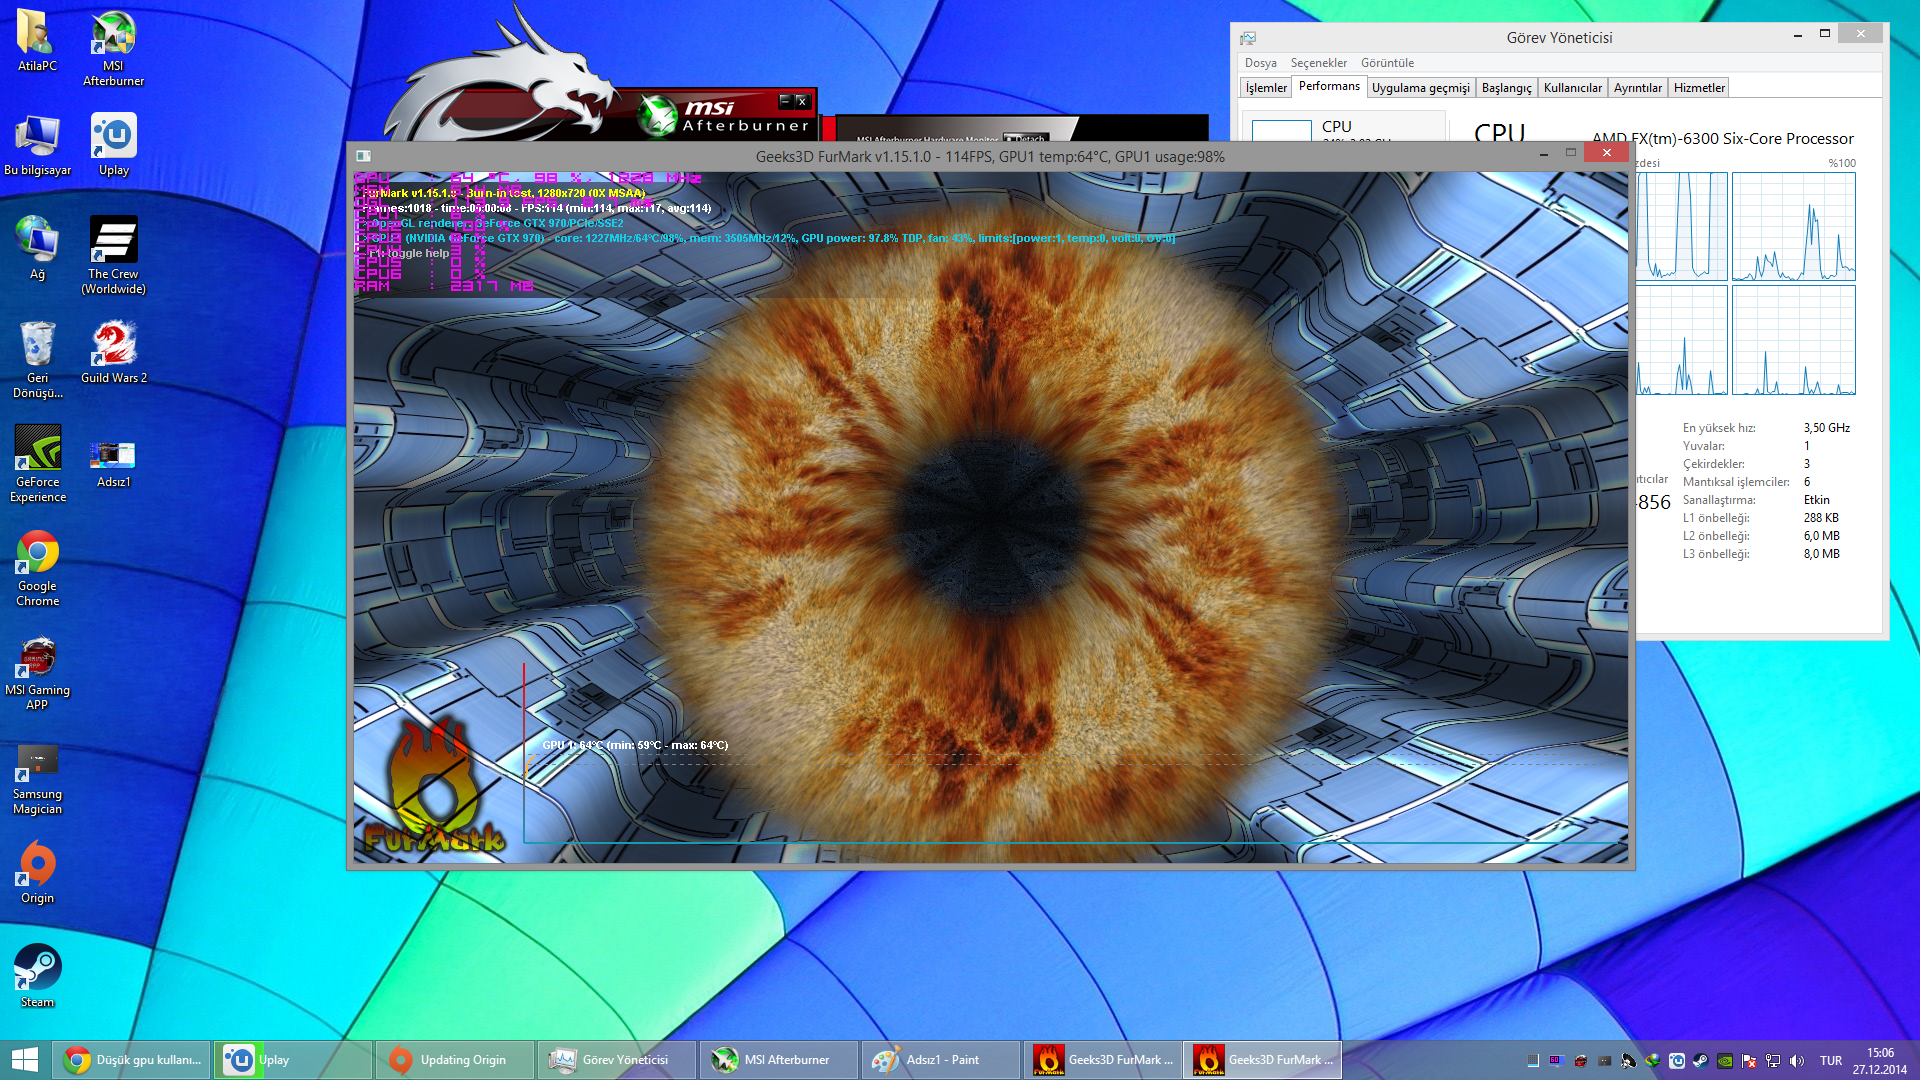Open the network tray icon
The height and width of the screenshot is (1080, 1920).
(x=1773, y=1061)
